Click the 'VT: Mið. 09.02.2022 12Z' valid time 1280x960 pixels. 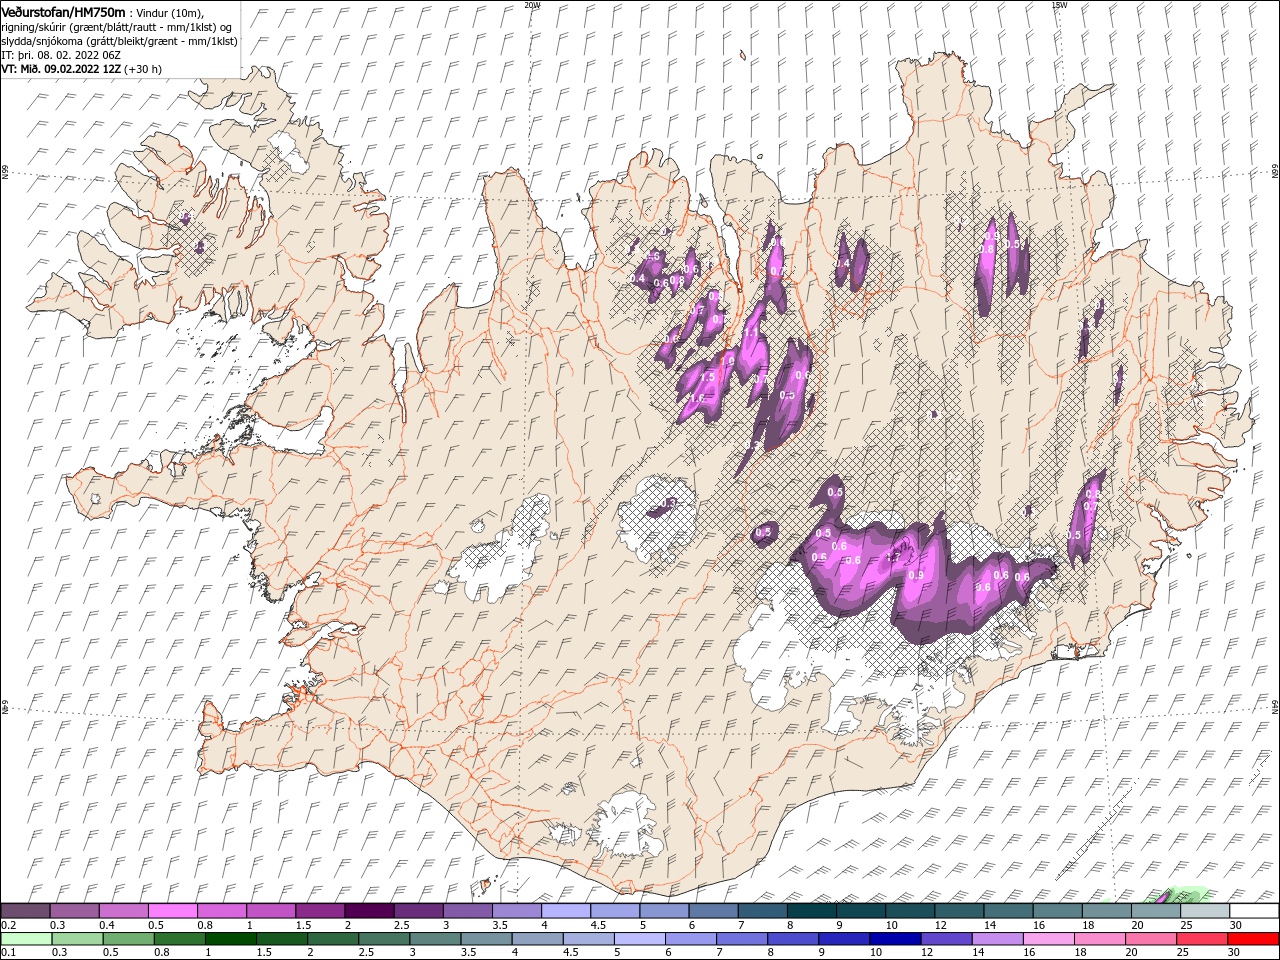pyautogui.click(x=61, y=69)
